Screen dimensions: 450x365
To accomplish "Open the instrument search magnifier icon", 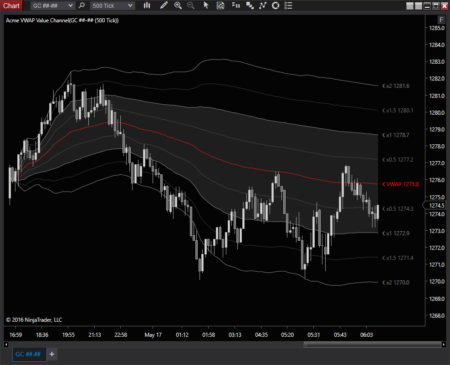I will 82,5.
